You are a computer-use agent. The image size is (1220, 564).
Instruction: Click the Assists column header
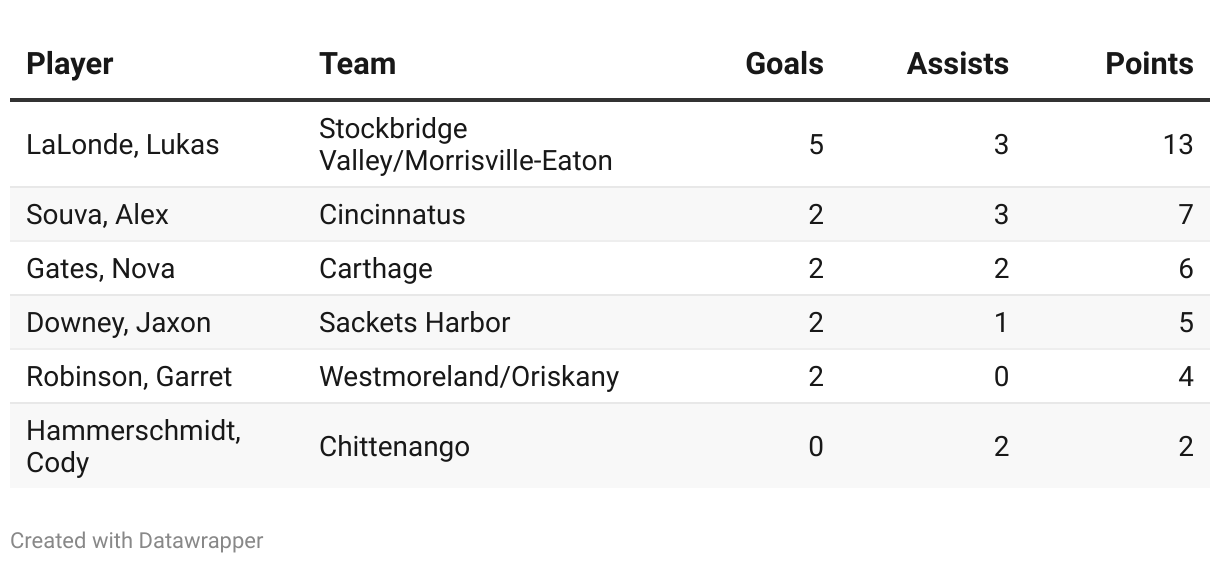(957, 64)
